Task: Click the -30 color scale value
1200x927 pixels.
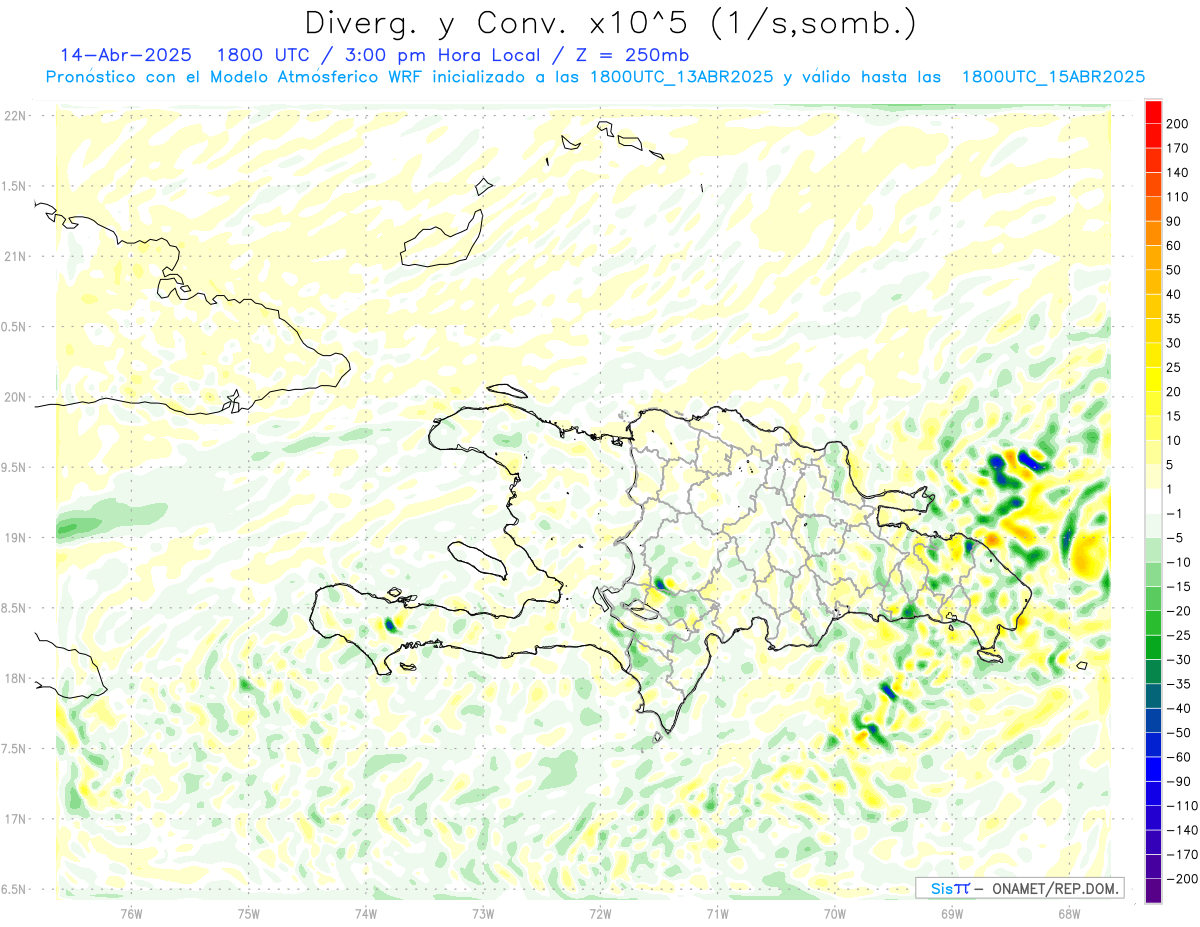Action: (1178, 660)
